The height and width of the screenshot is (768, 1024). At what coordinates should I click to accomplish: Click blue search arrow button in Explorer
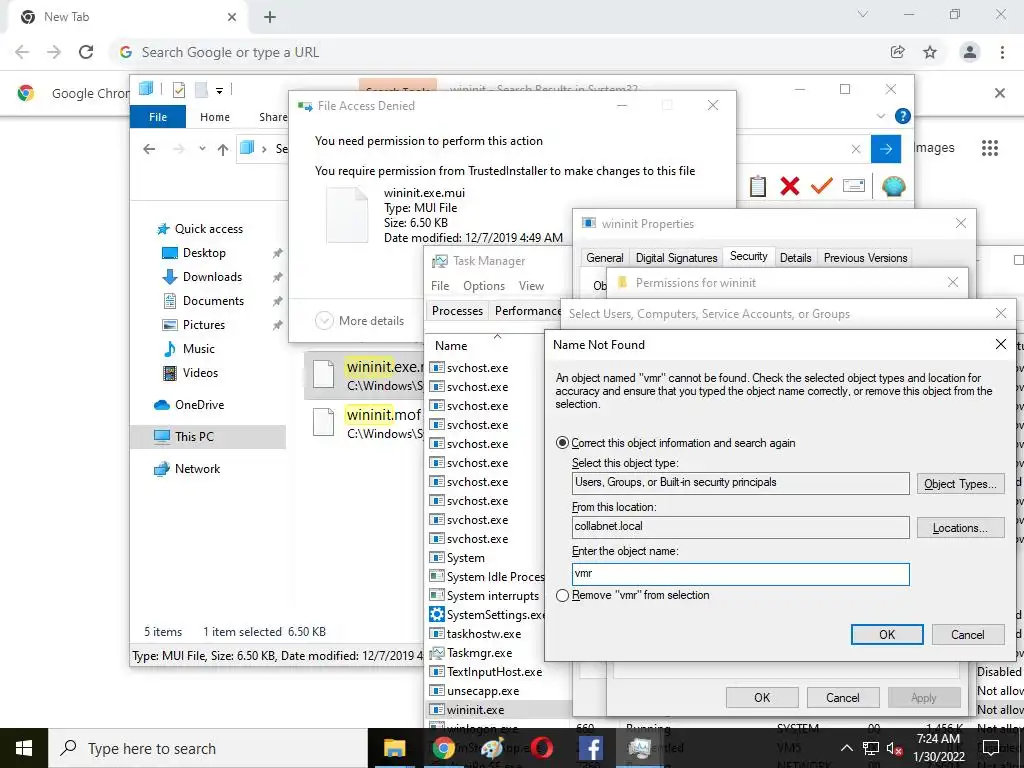tap(886, 149)
